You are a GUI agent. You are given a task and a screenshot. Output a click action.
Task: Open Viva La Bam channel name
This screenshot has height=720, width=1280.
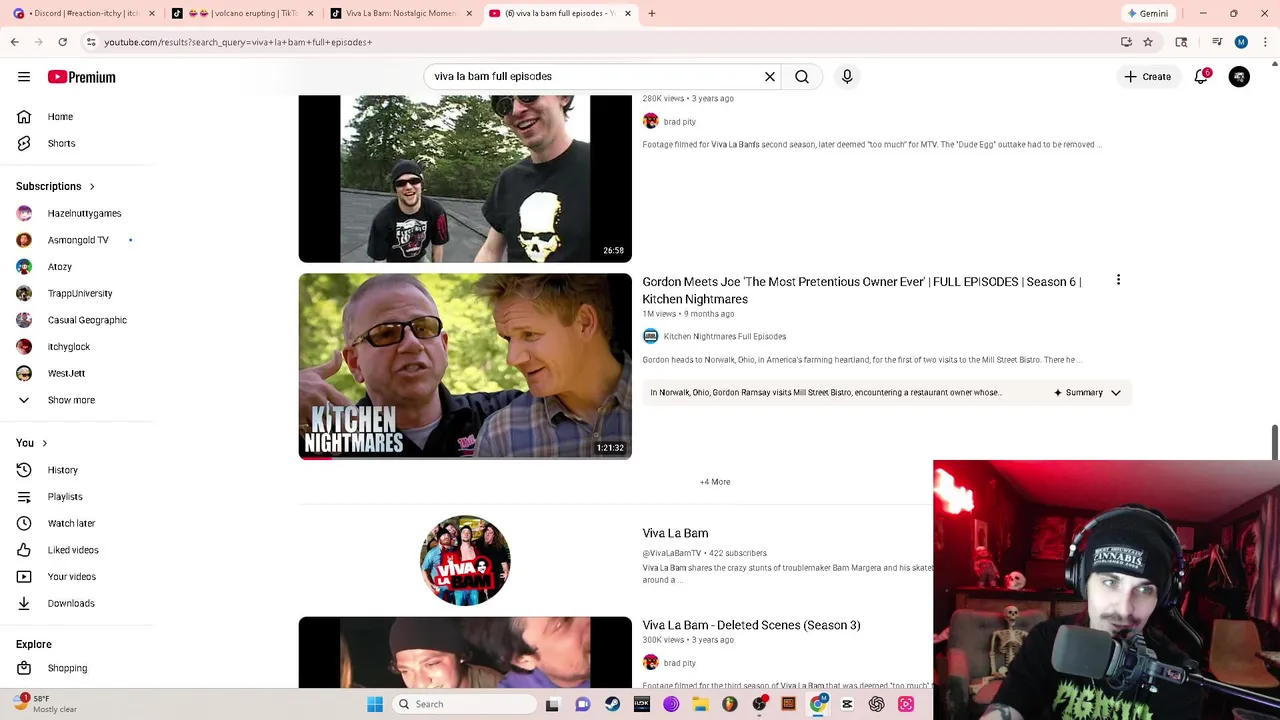click(x=675, y=533)
